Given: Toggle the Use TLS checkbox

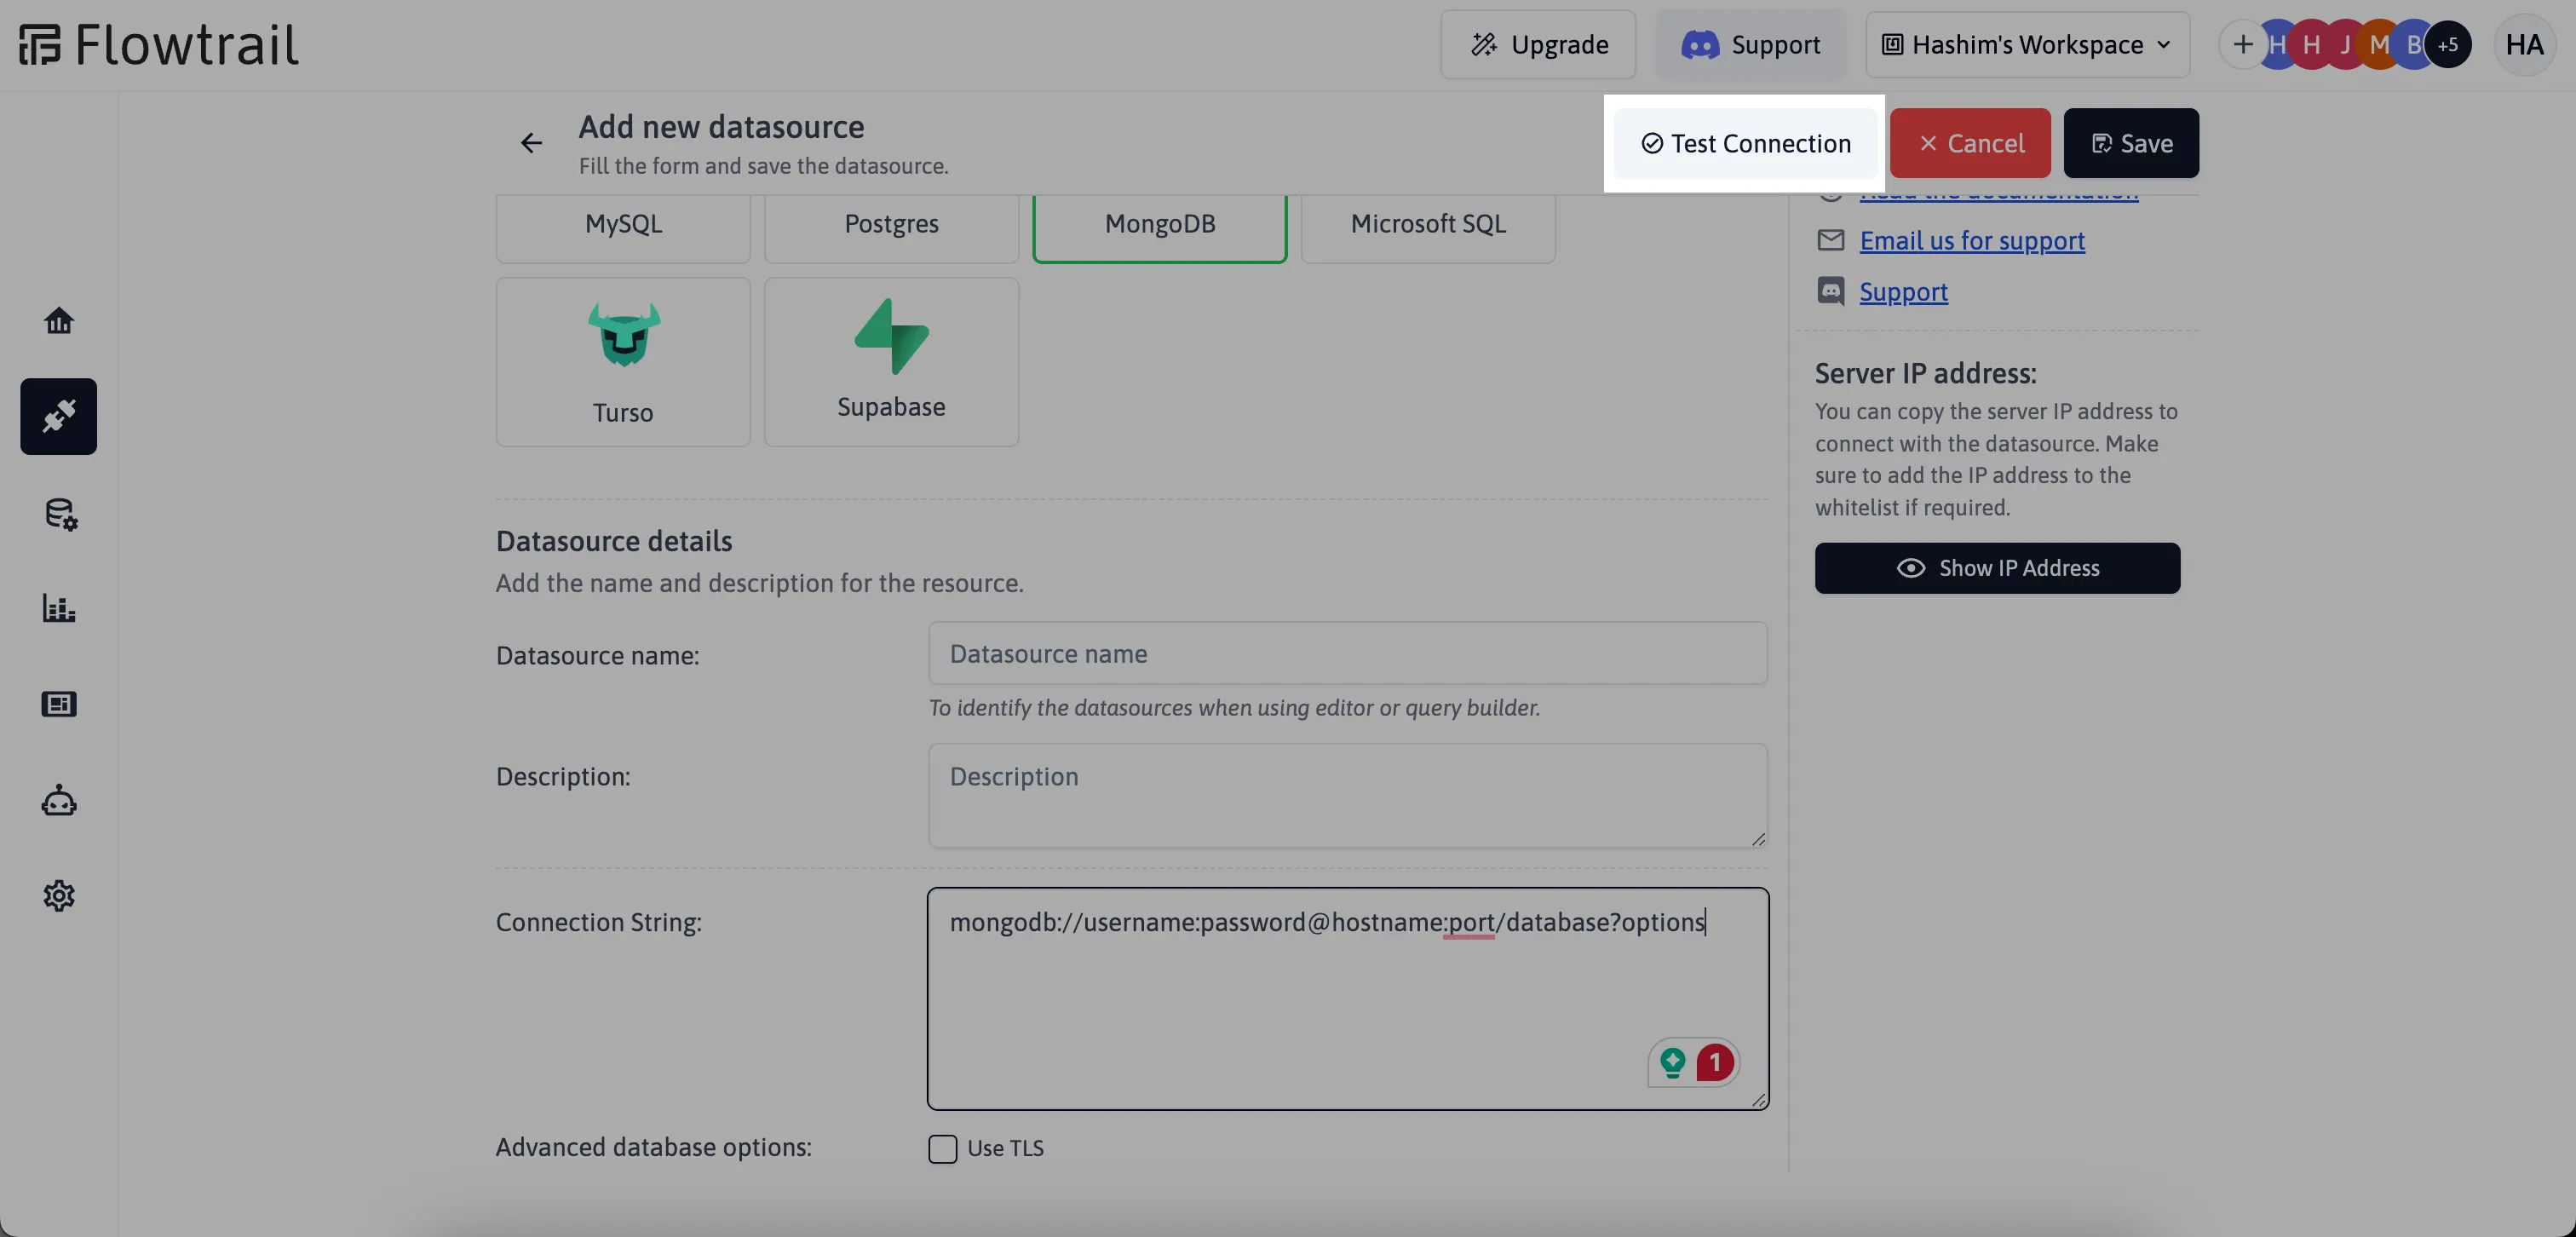Looking at the screenshot, I should [x=942, y=1148].
